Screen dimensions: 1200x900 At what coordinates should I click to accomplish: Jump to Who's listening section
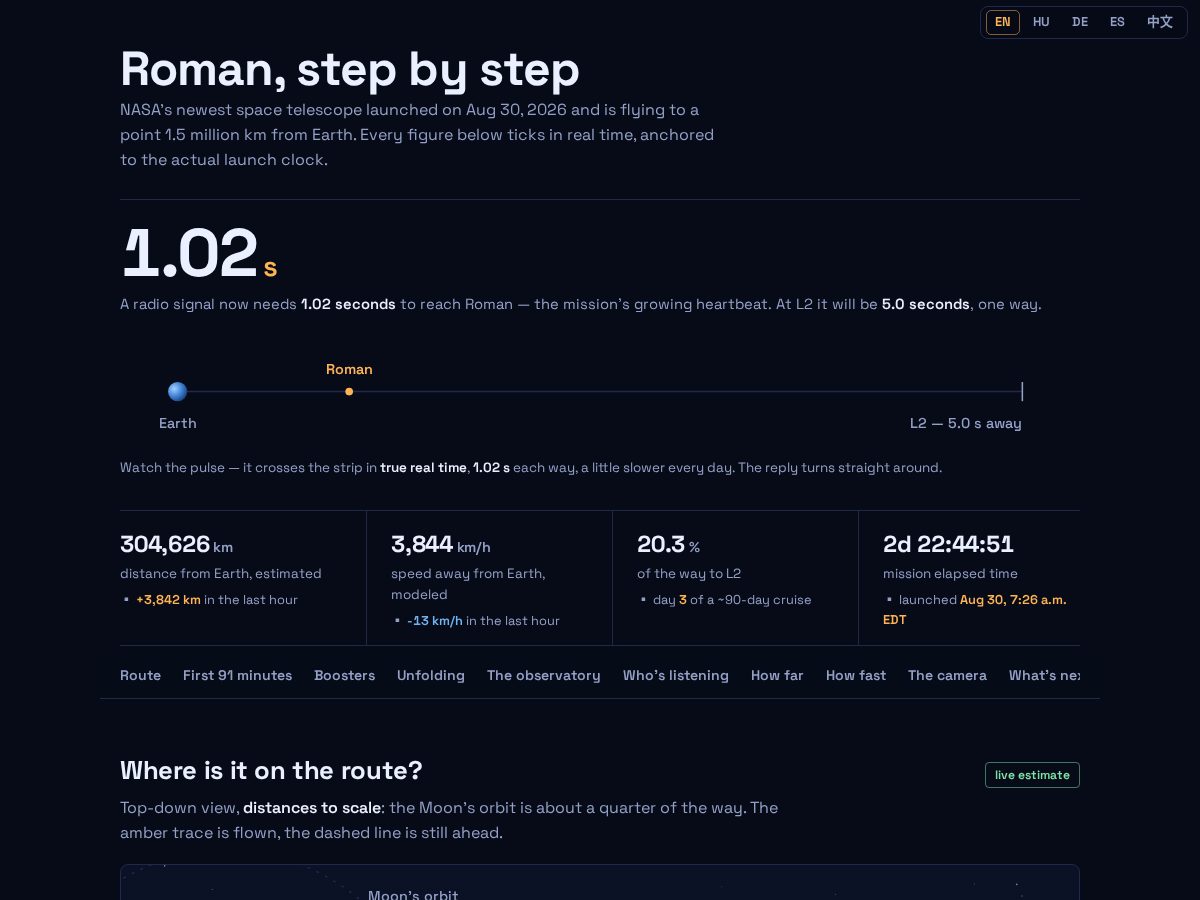click(x=676, y=675)
